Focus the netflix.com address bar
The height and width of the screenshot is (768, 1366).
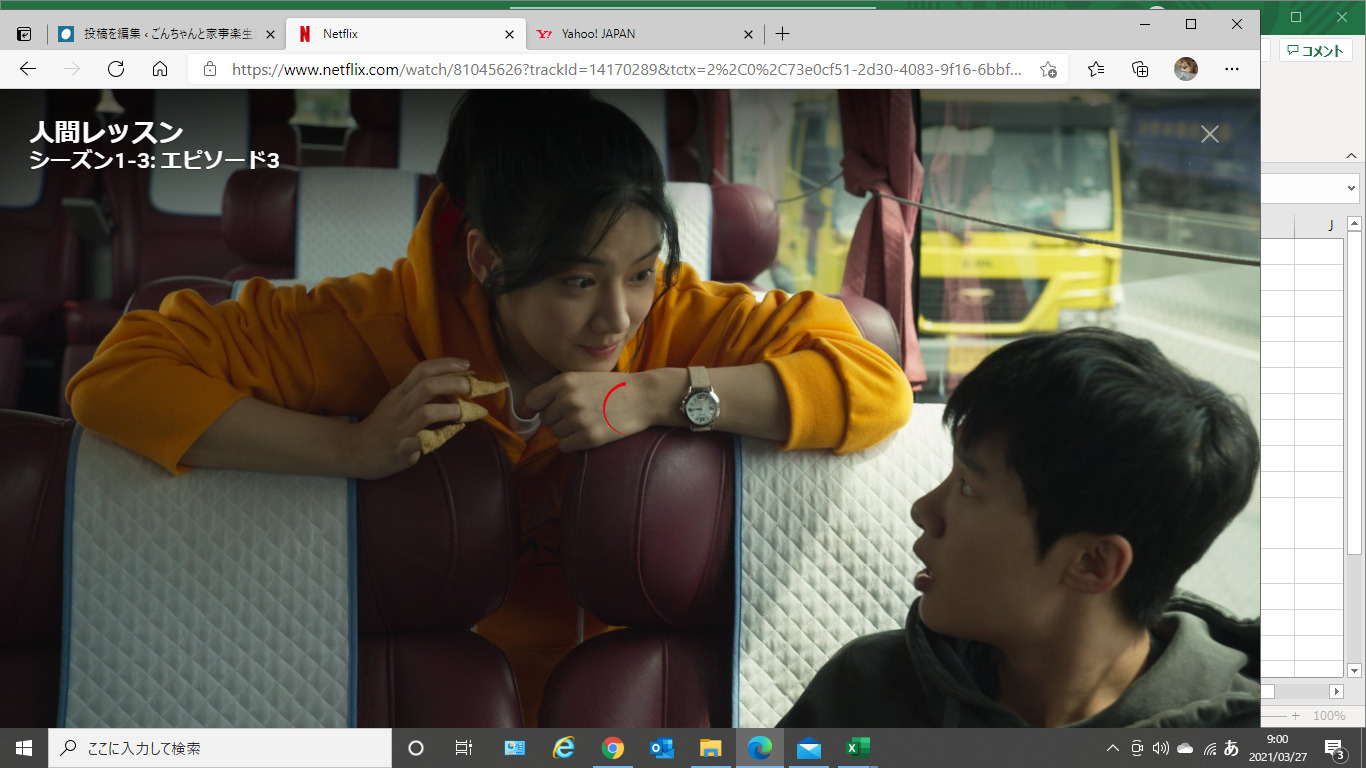626,69
